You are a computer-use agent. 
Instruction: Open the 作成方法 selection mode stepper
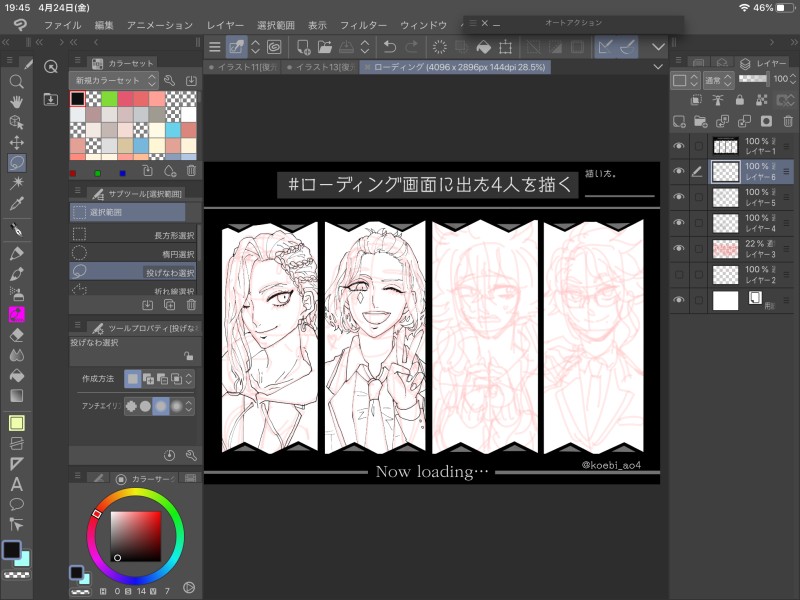click(189, 379)
